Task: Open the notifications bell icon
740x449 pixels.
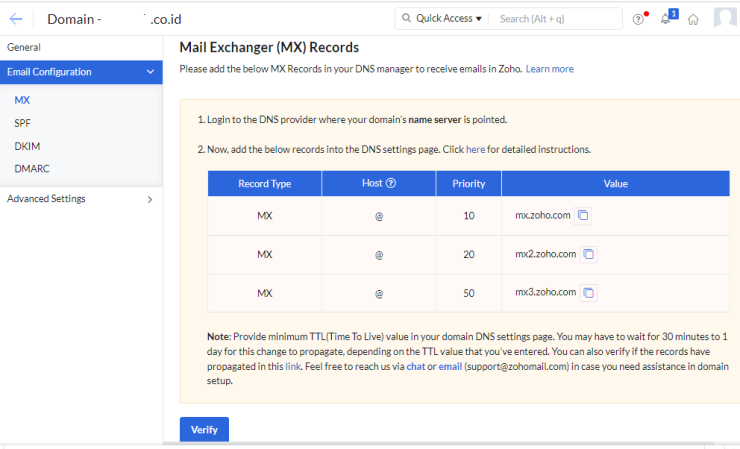Action: pyautogui.click(x=665, y=19)
